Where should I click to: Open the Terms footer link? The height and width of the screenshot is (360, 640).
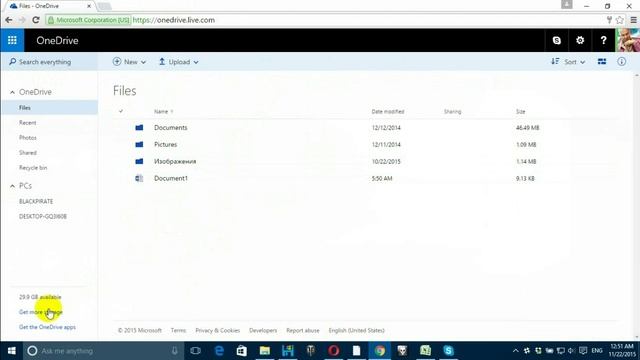tap(178, 330)
